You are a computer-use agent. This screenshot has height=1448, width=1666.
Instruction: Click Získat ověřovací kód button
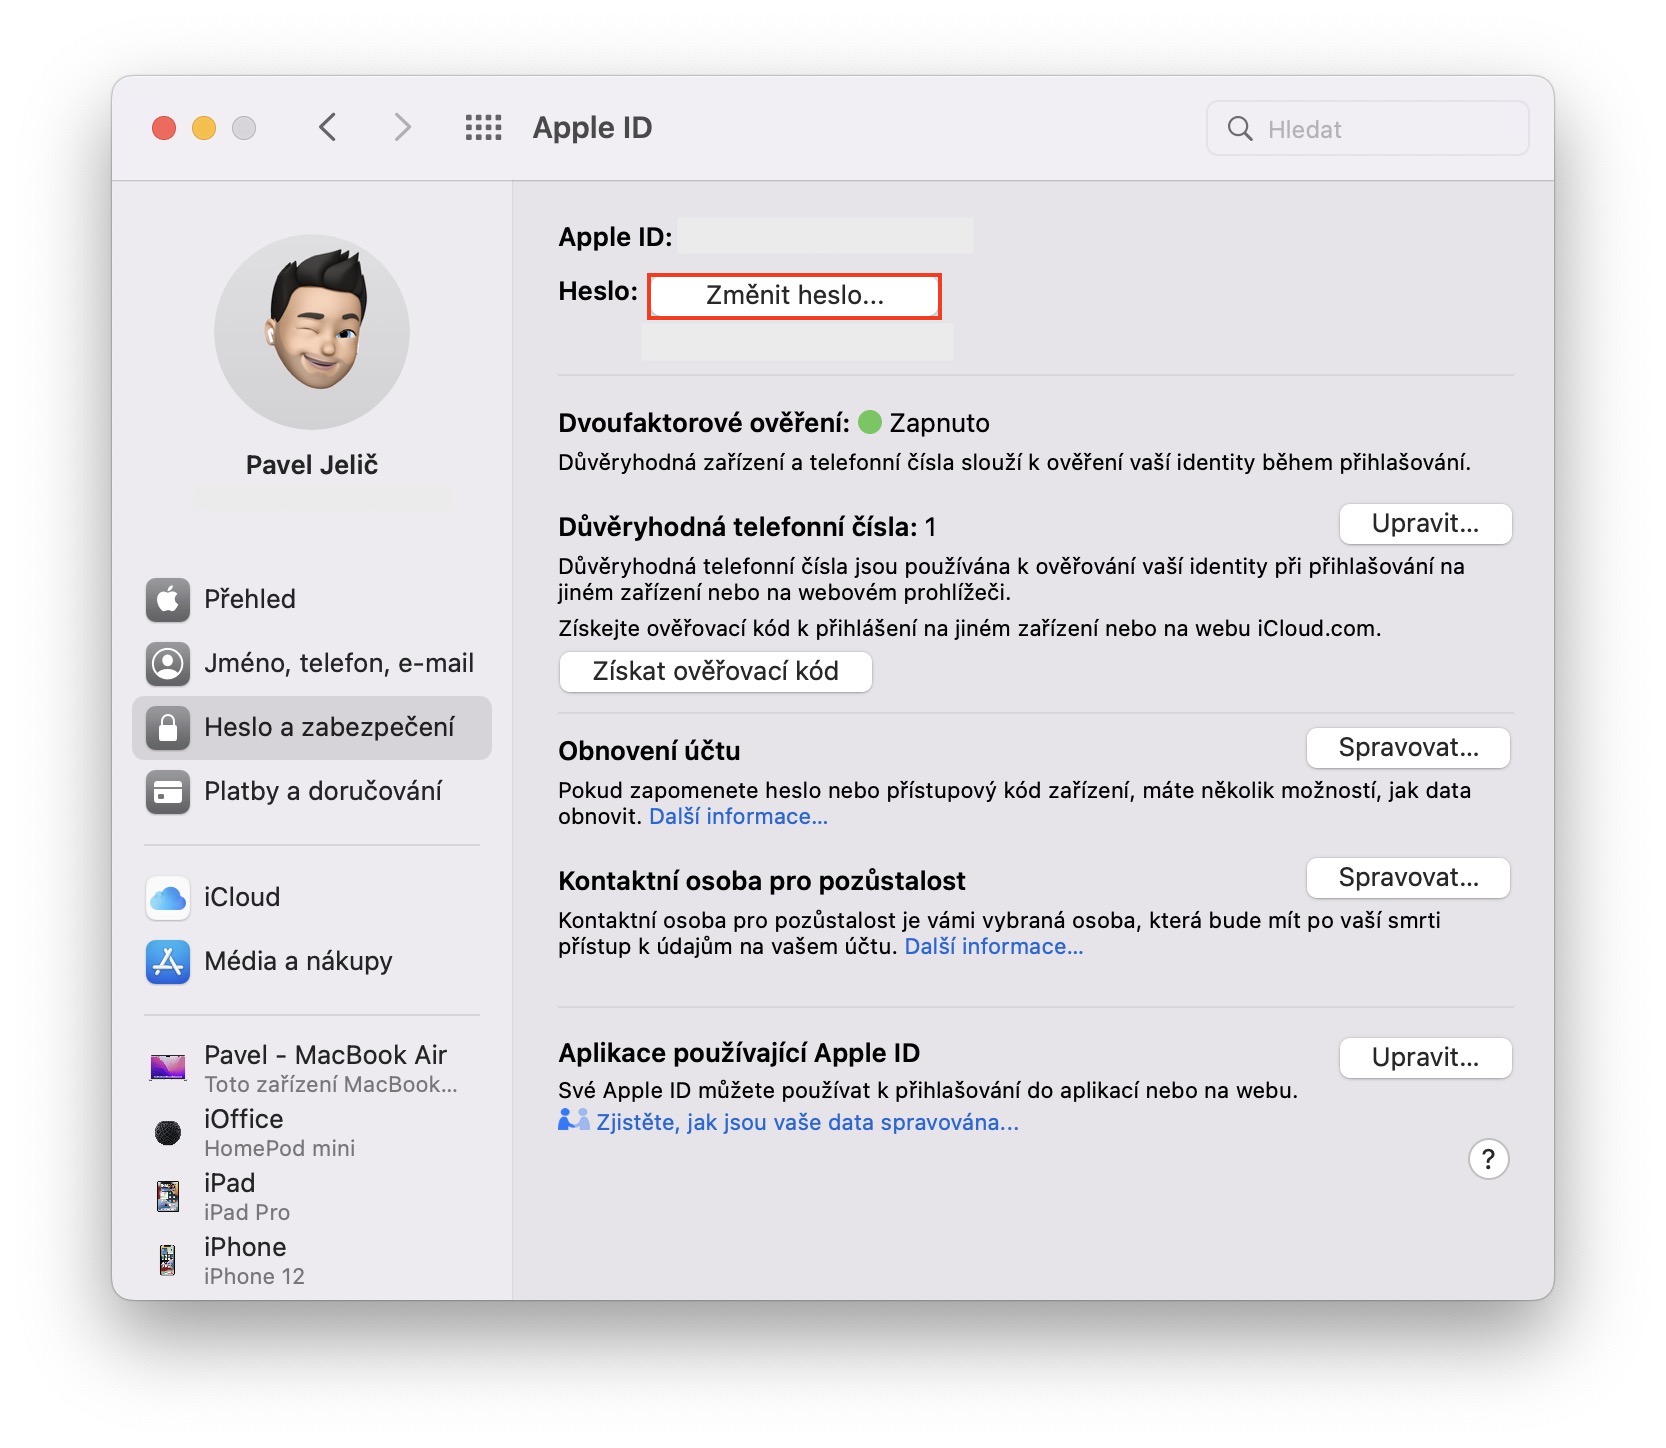[x=716, y=672]
